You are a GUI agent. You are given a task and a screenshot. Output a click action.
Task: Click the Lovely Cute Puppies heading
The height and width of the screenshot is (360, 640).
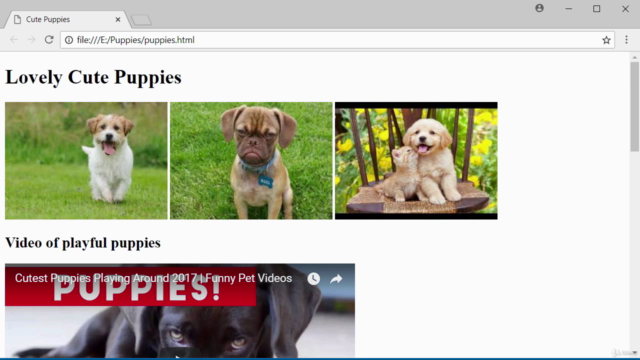[x=93, y=77]
